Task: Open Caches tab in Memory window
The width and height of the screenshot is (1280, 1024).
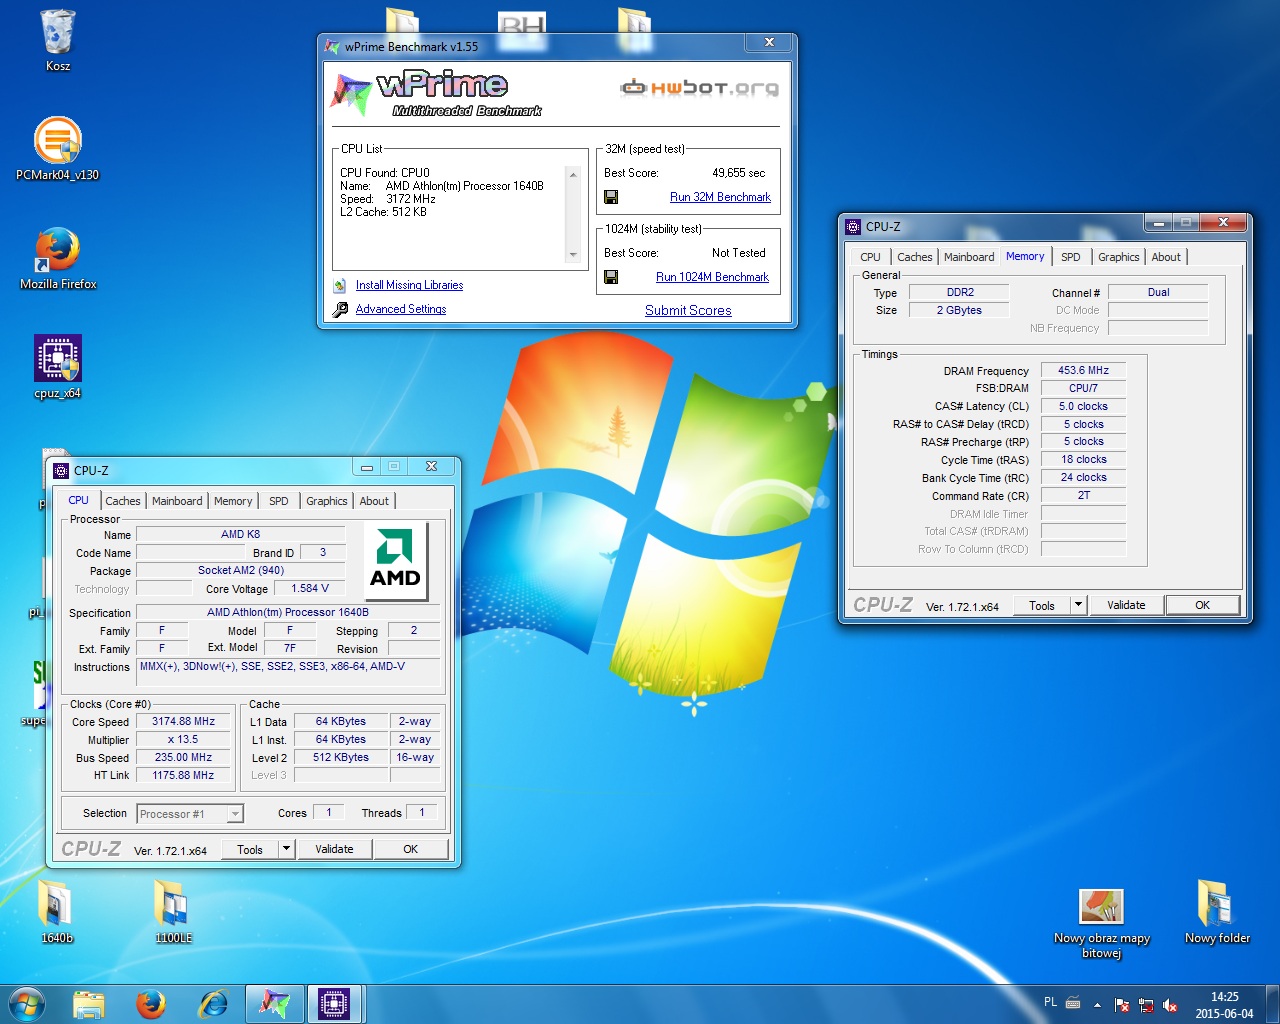Action: point(915,257)
